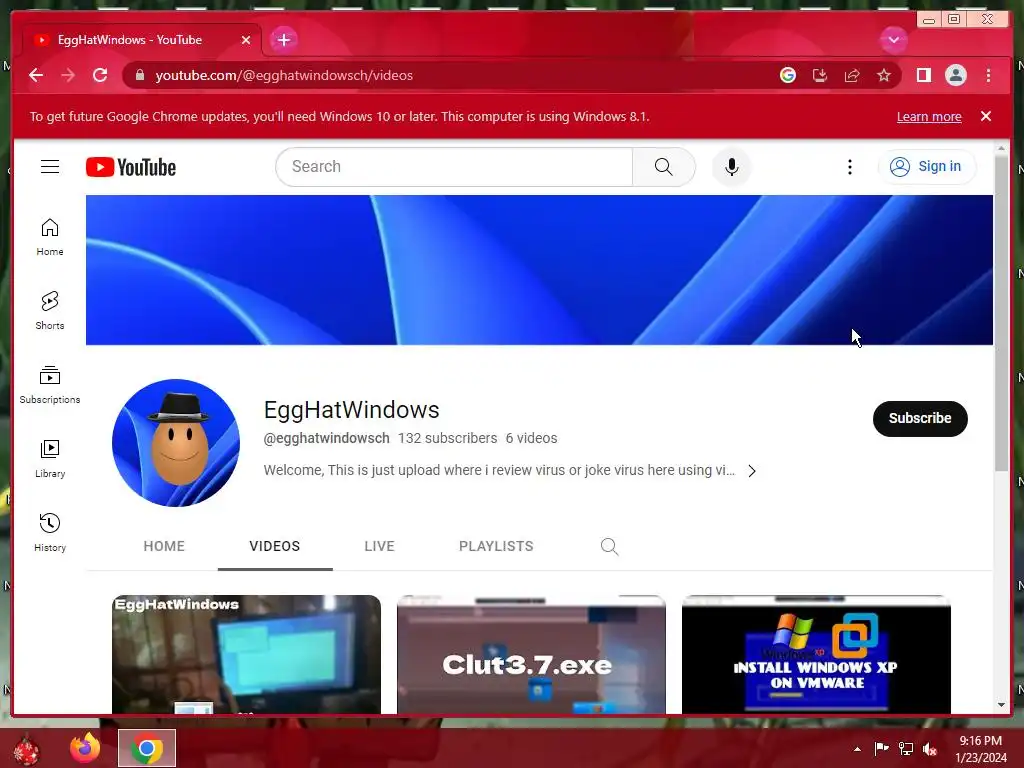This screenshot has width=1024, height=768.
Task: Click the magnifier search button
Action: (x=664, y=167)
